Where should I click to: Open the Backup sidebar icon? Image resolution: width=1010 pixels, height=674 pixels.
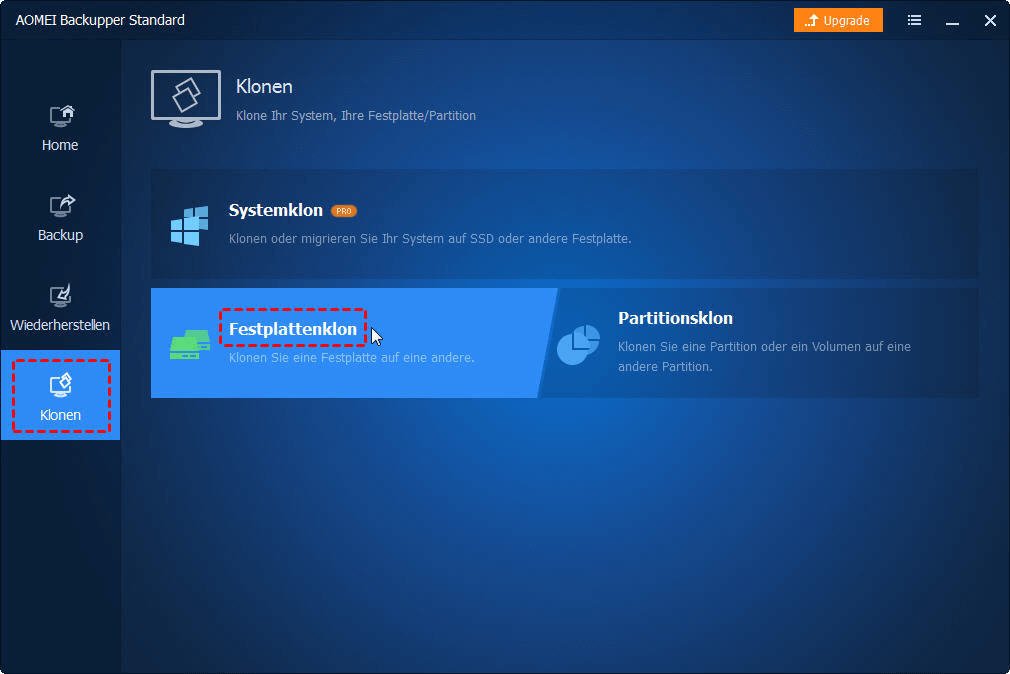coord(62,206)
